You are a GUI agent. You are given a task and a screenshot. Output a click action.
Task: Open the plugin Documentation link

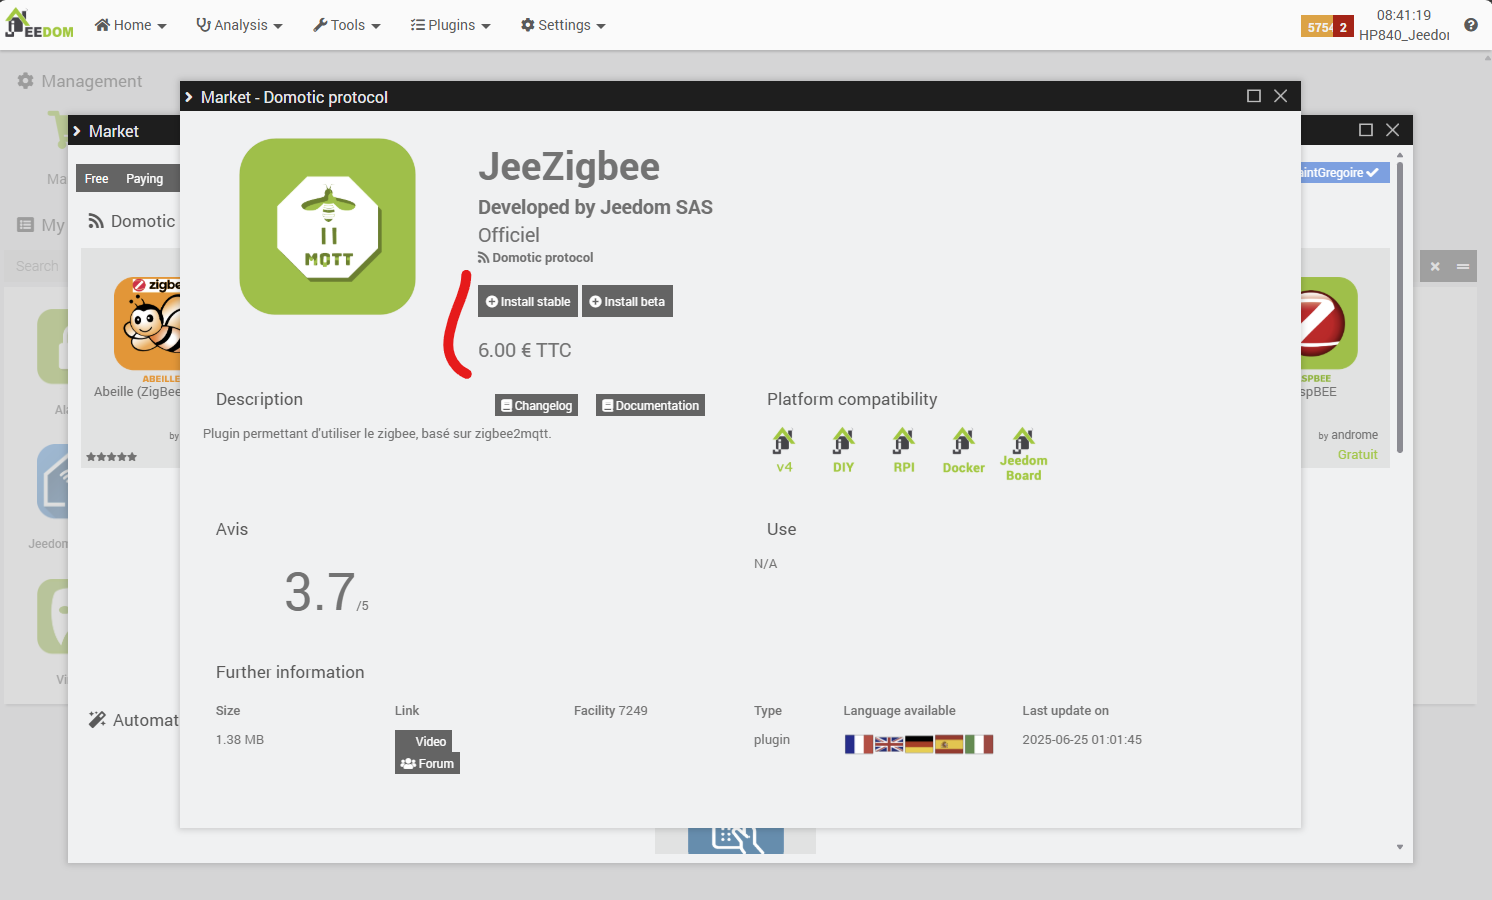[650, 405]
